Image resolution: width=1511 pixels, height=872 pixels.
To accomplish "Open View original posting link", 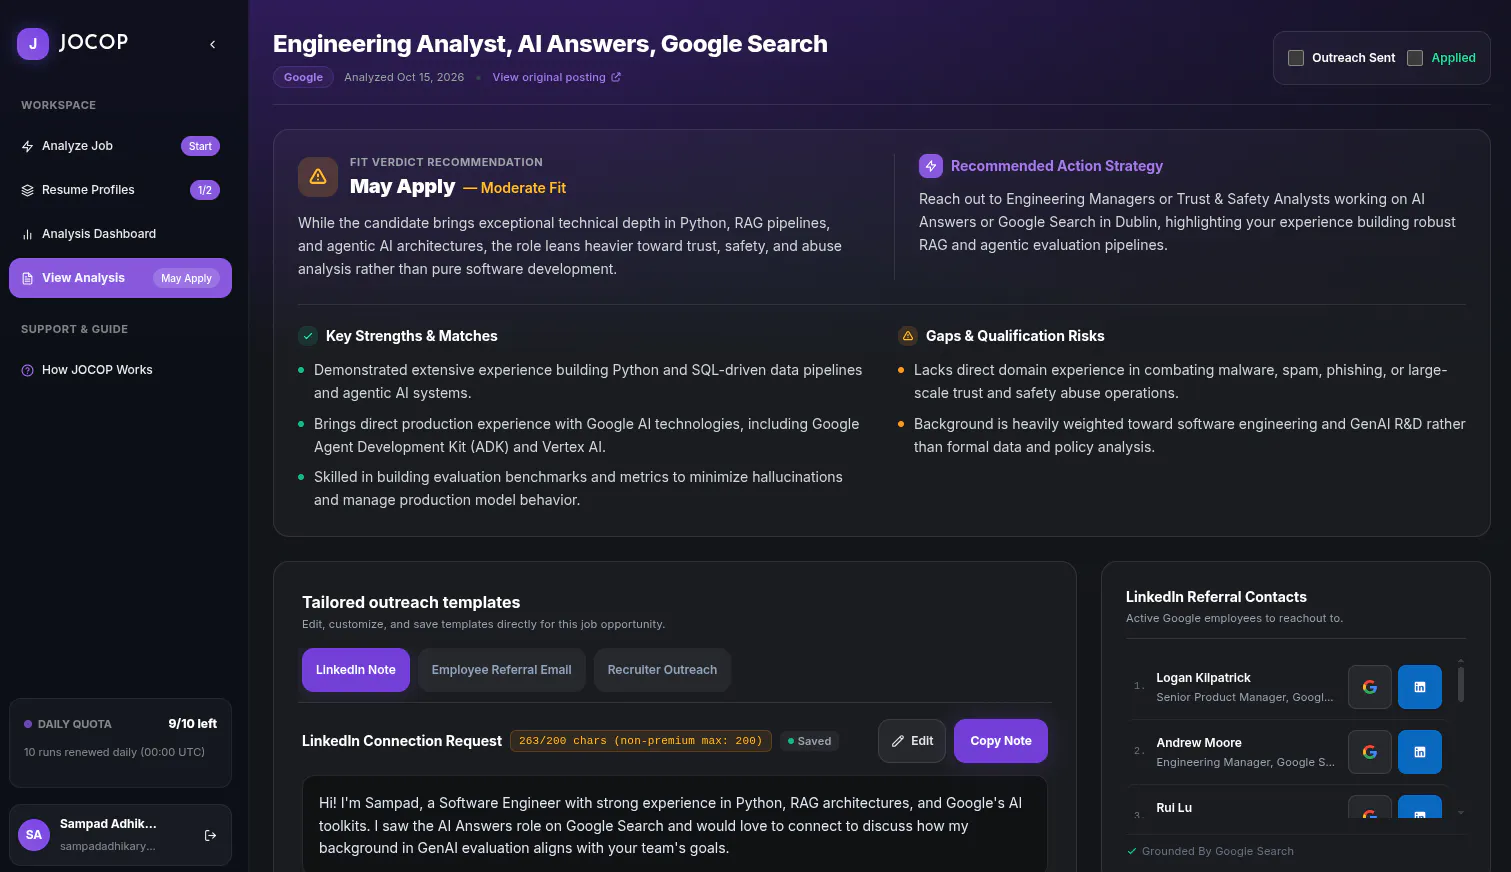I will [556, 77].
